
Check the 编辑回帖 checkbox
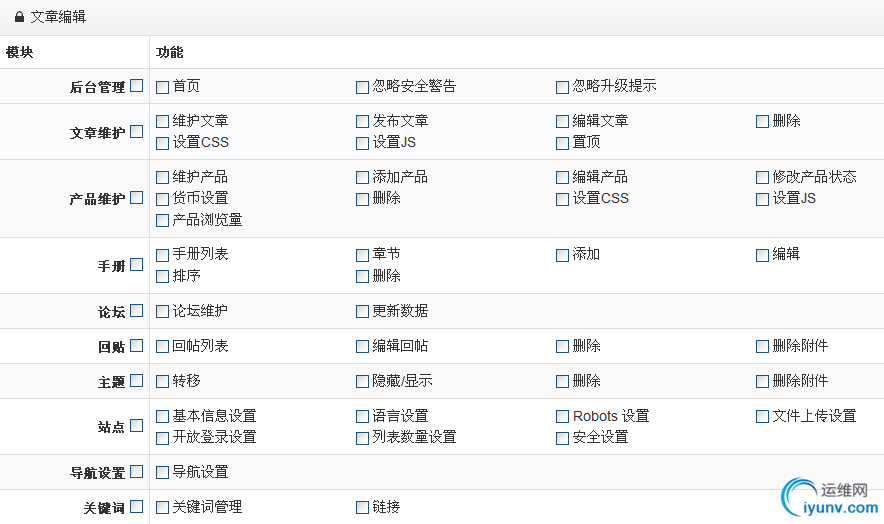pos(362,347)
